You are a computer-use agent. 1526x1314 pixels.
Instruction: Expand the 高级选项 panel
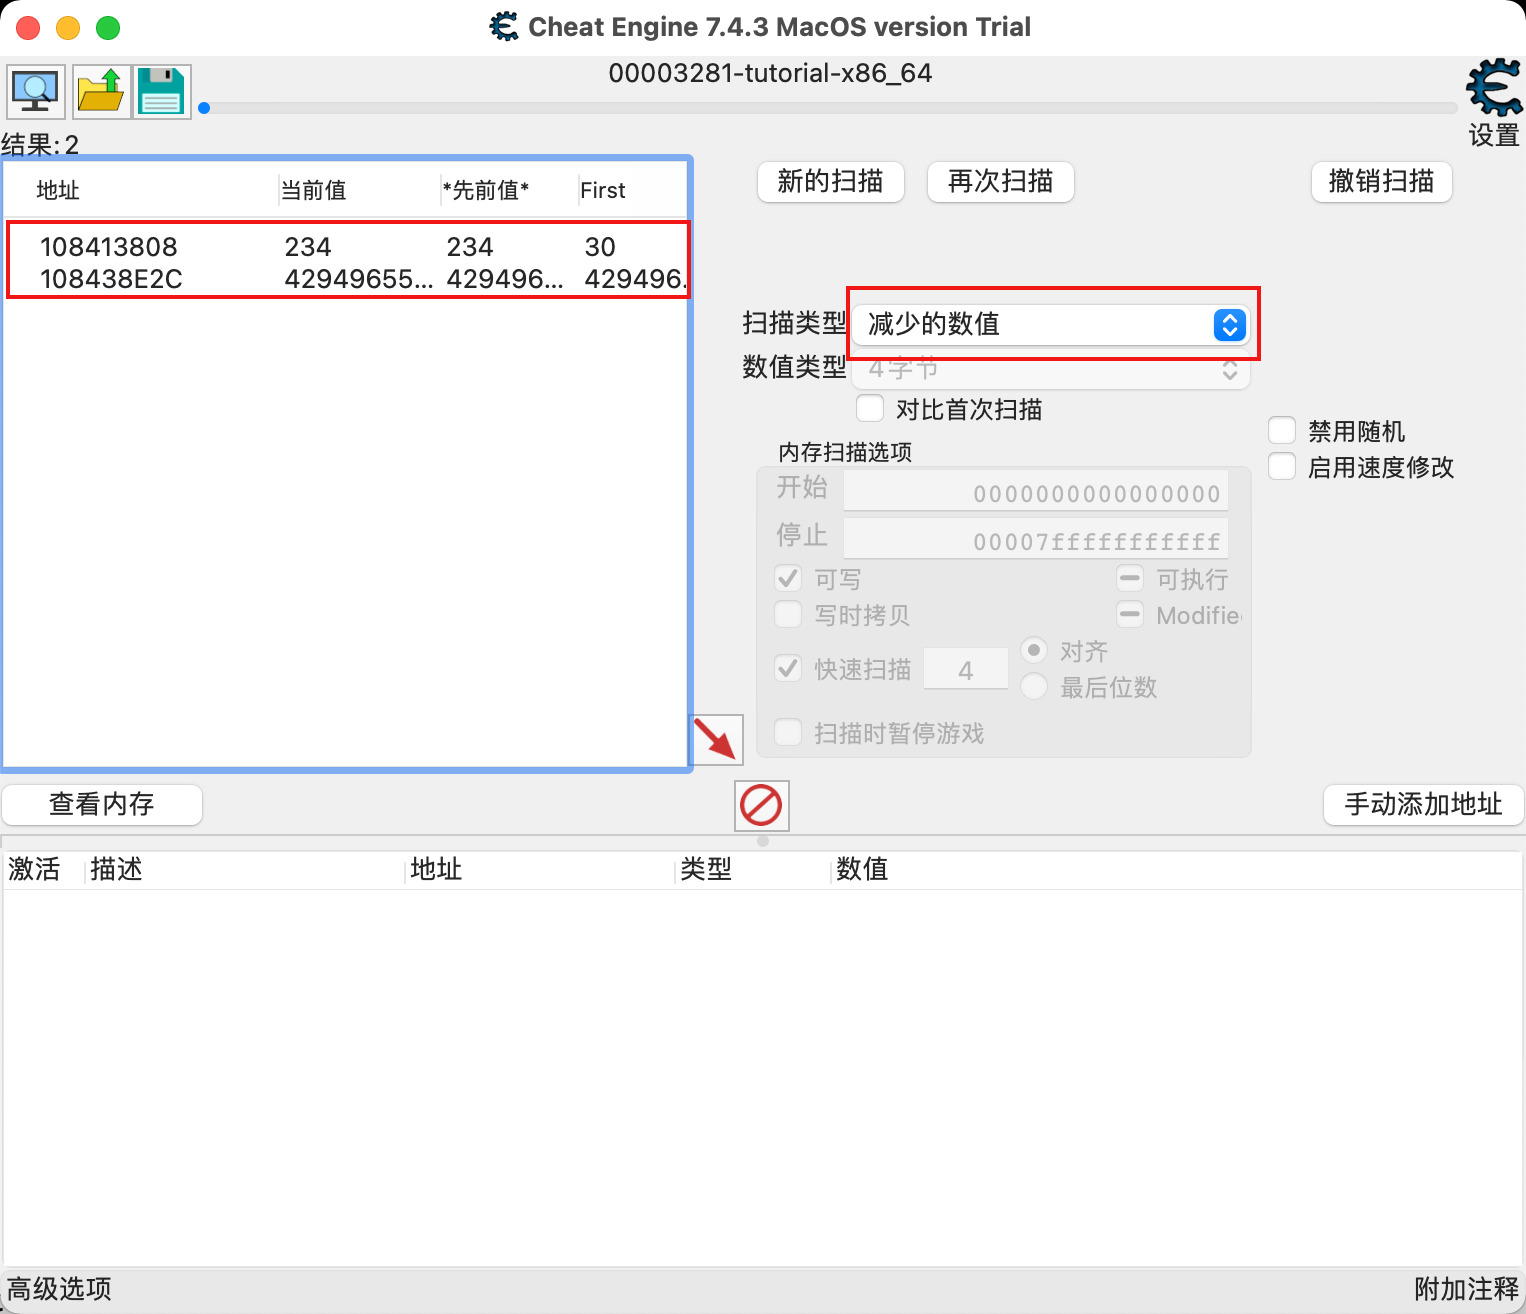click(57, 1289)
